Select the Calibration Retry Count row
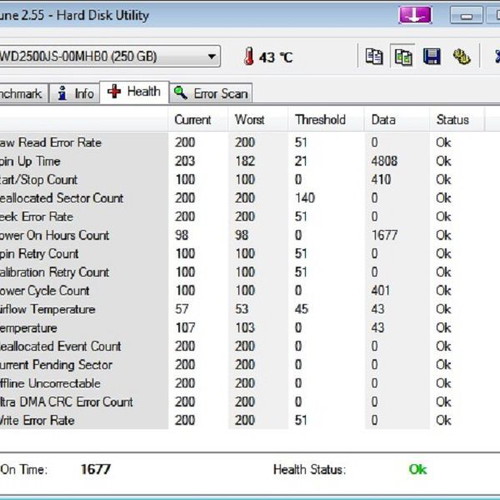Screen dimensions: 500x500 click(242, 272)
